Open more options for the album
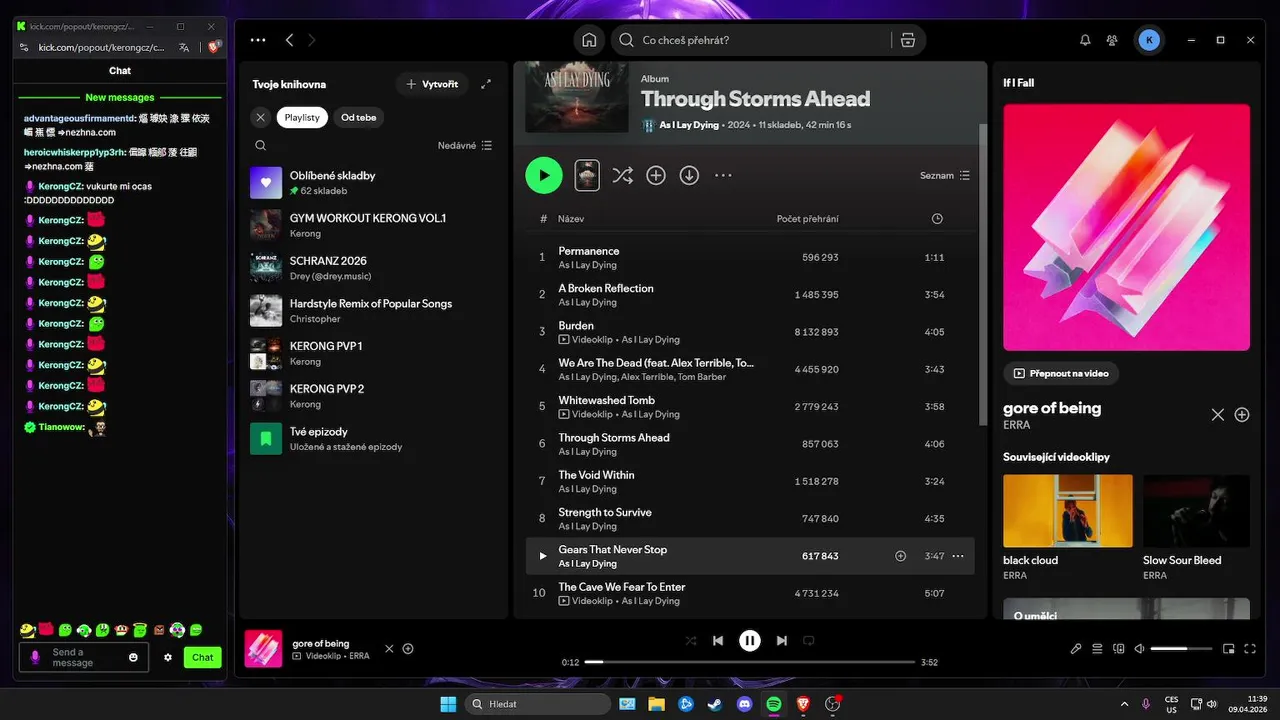1280x720 pixels. click(723, 175)
